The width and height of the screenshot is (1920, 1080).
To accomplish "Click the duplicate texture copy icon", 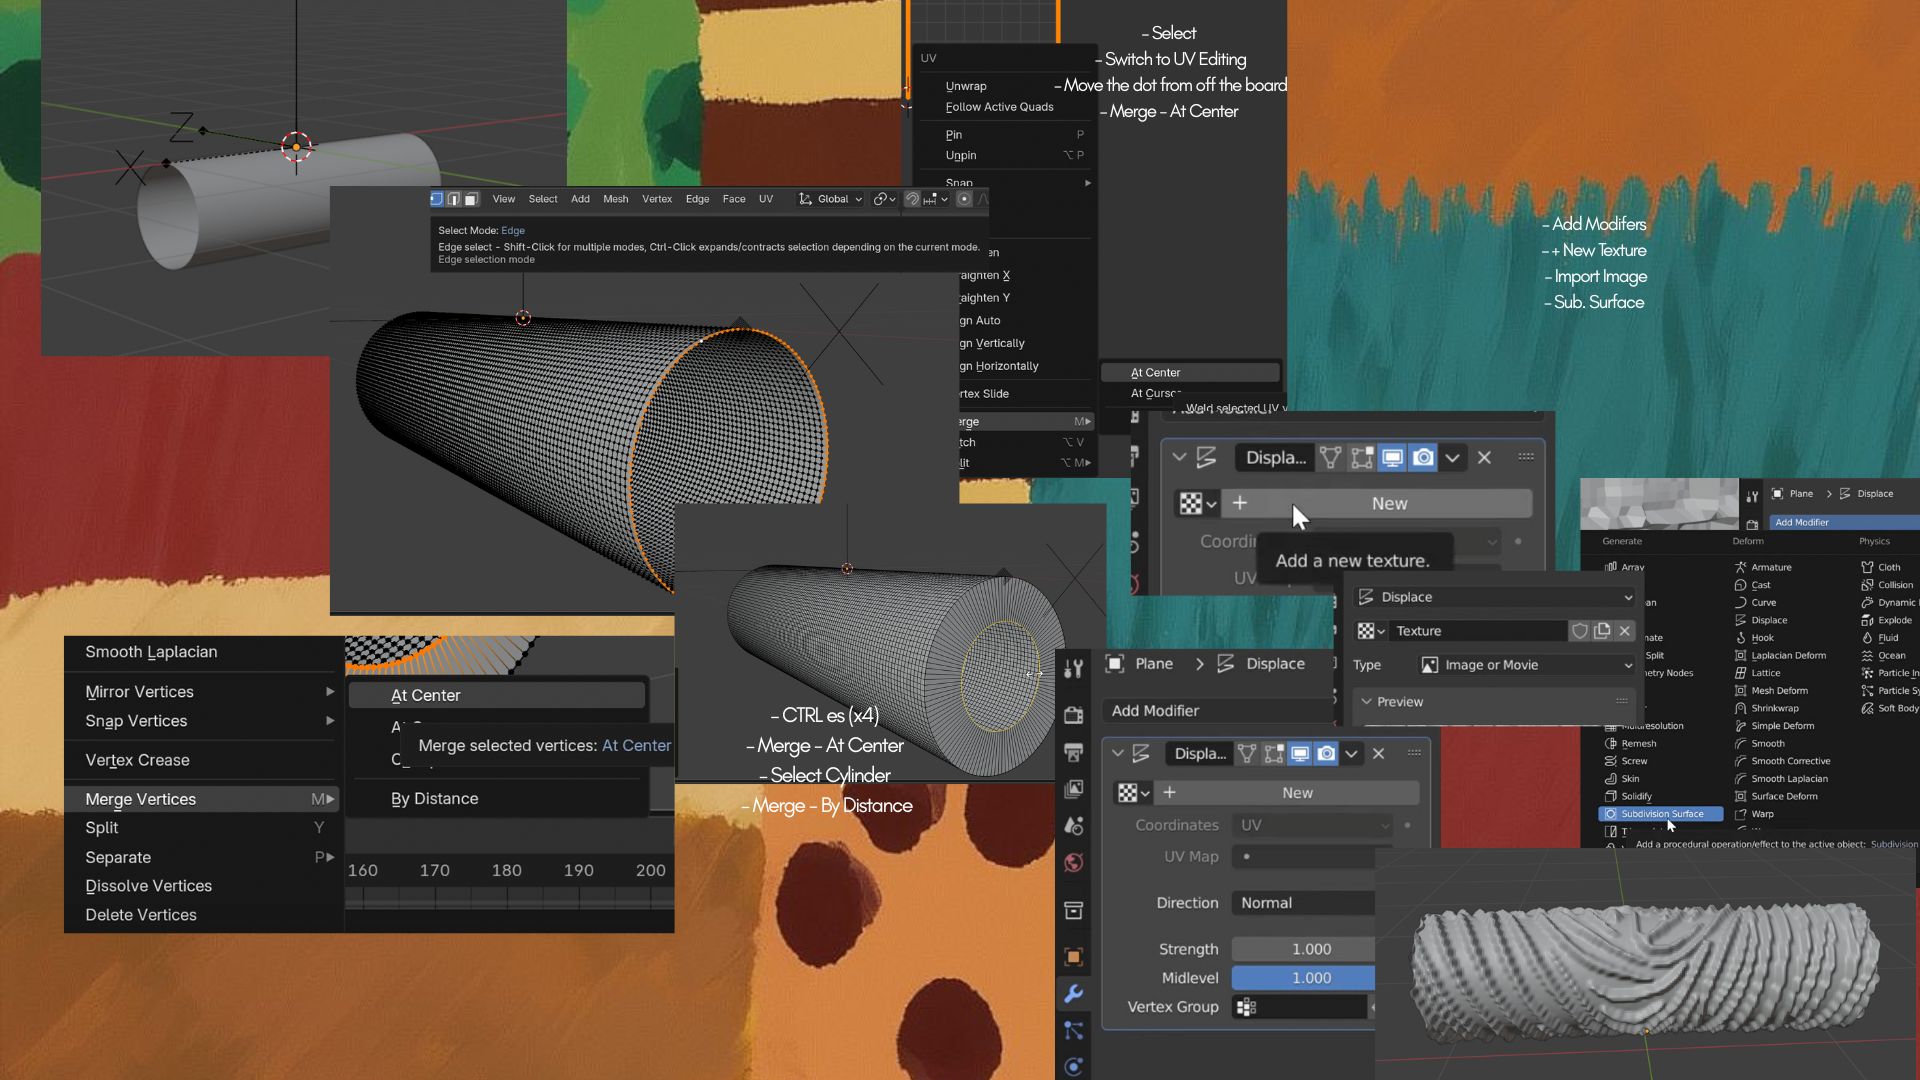I will tap(1602, 631).
